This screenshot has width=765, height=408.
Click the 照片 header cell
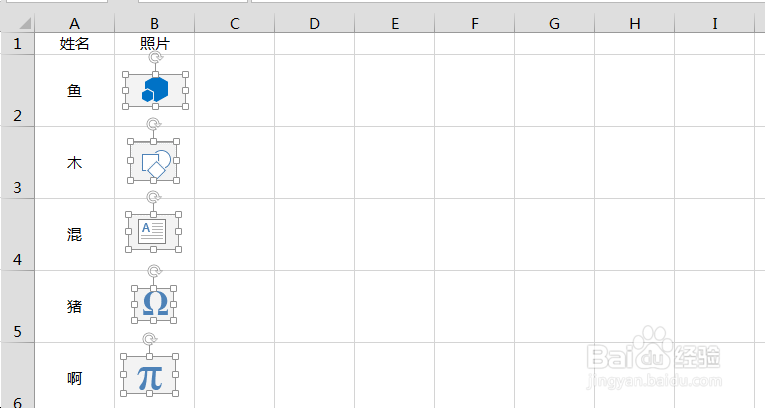[154, 44]
